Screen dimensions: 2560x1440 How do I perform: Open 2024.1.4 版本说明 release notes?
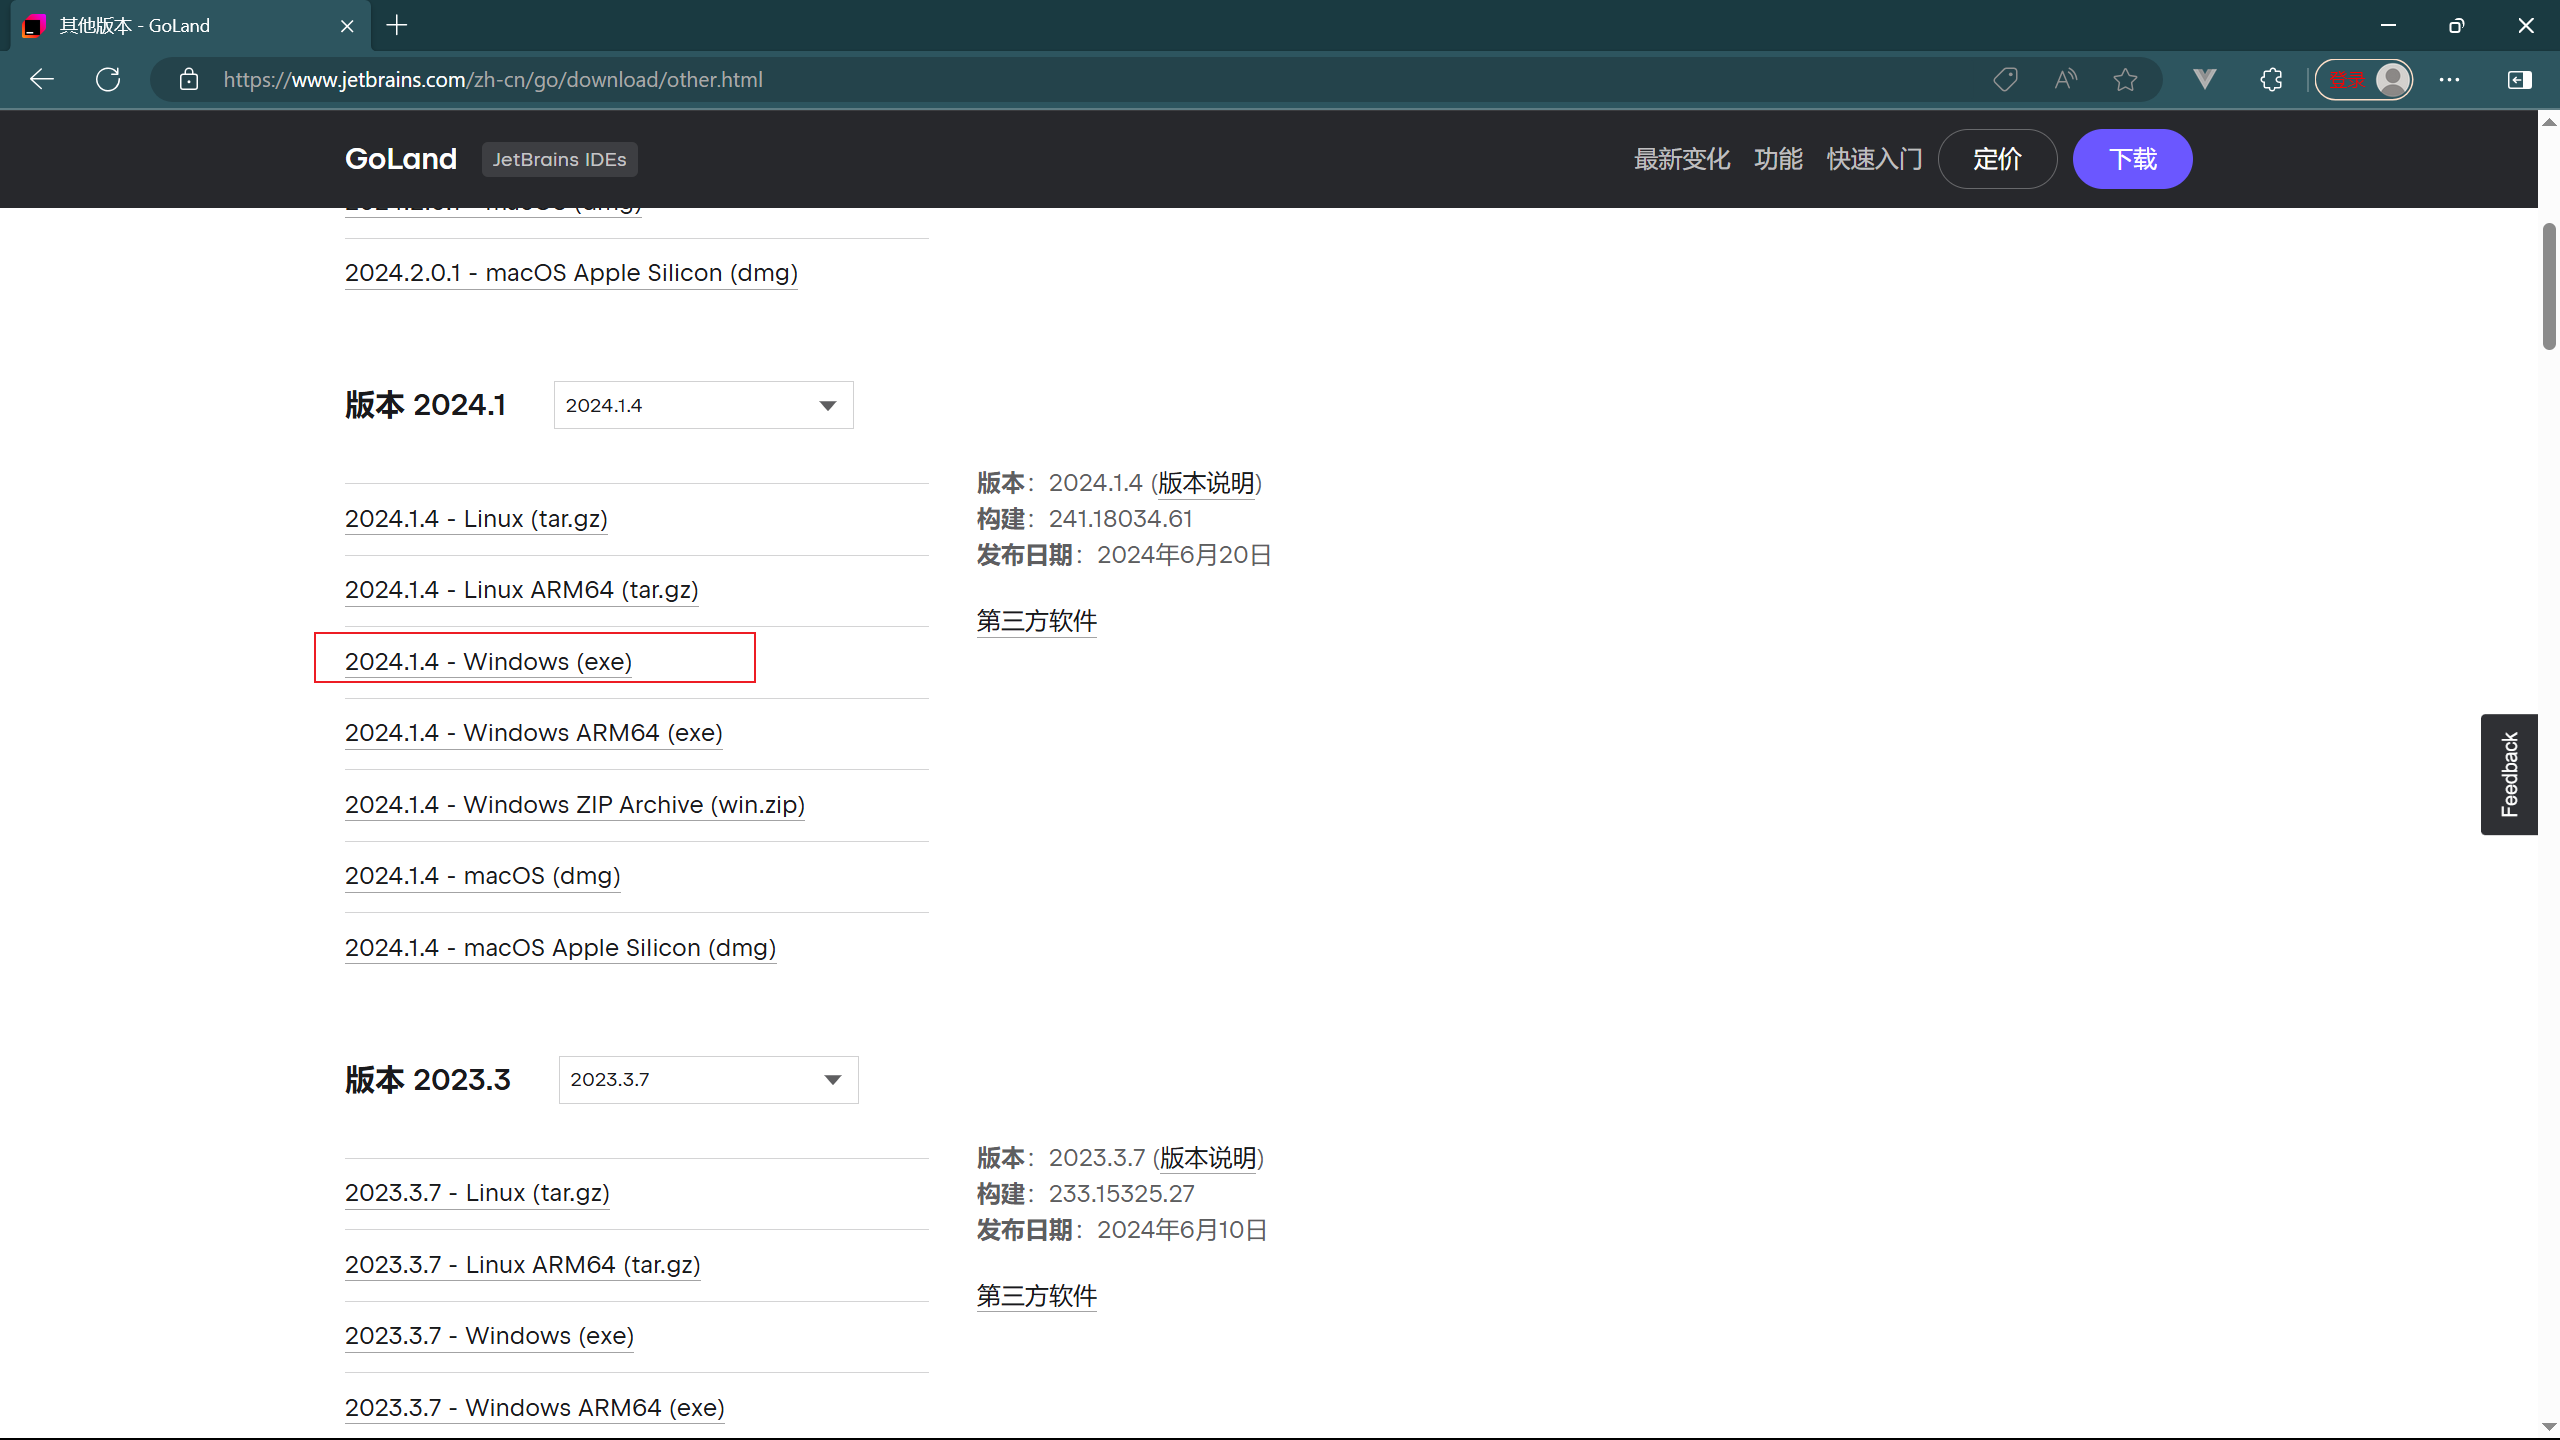click(1206, 483)
